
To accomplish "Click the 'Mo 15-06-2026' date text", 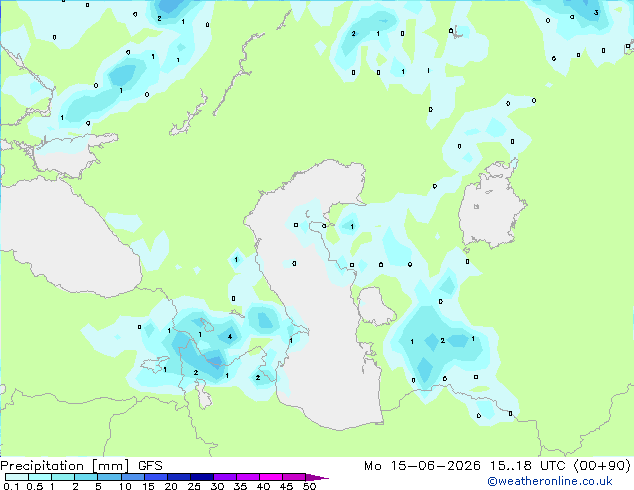I will [x=422, y=466].
